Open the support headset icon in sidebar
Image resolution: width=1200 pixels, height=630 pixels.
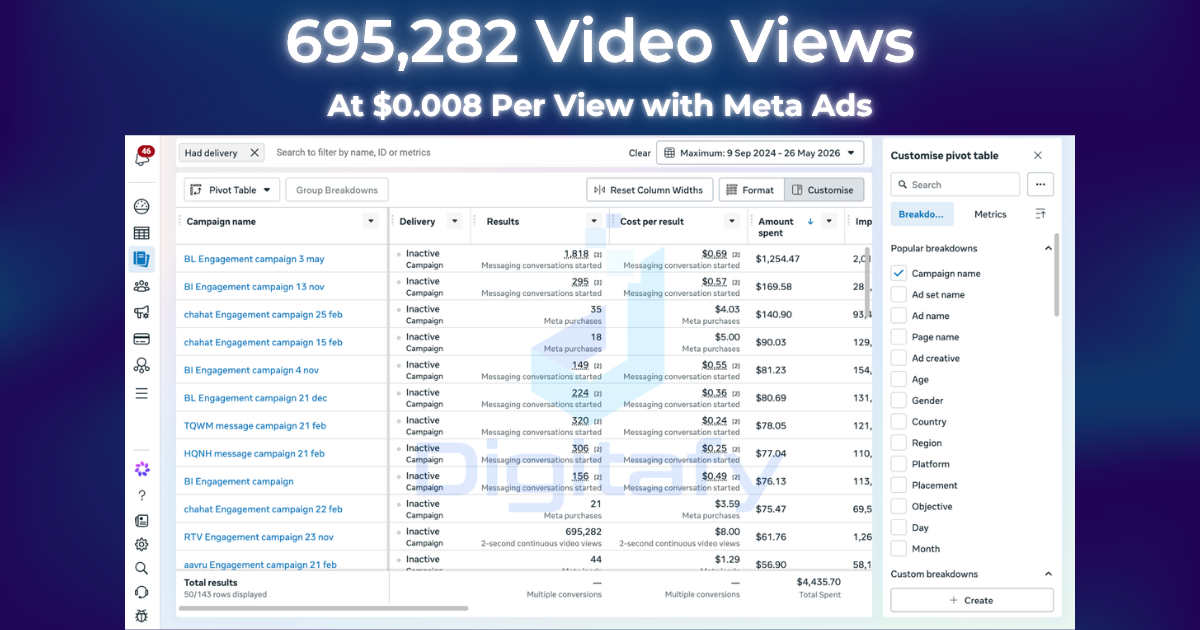click(x=141, y=592)
